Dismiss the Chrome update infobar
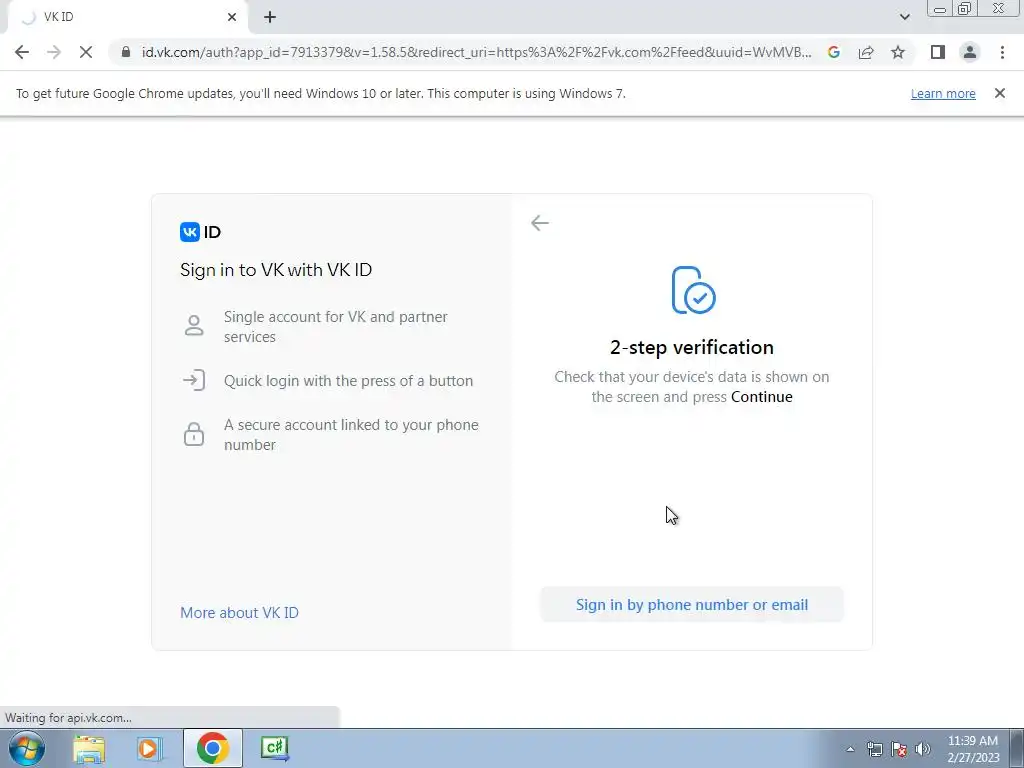 tap(999, 93)
